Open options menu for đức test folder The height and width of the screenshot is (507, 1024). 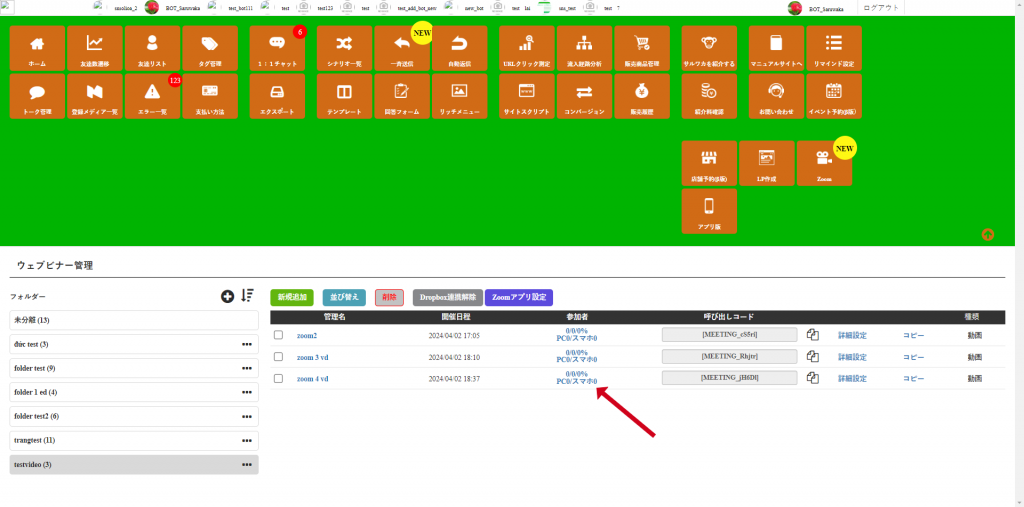click(x=247, y=344)
